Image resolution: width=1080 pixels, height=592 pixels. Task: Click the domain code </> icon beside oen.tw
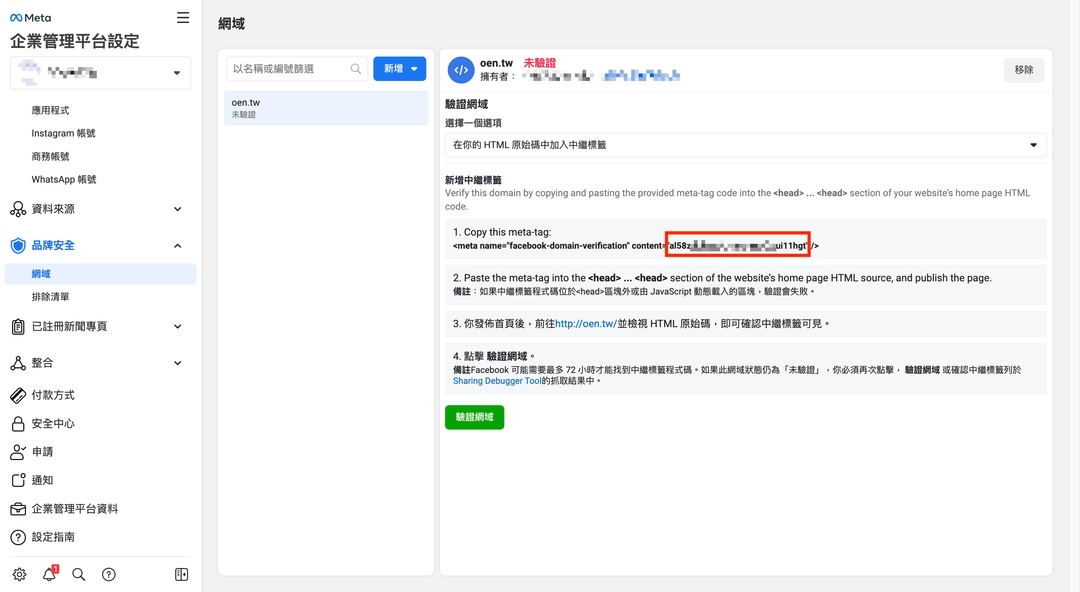point(460,69)
